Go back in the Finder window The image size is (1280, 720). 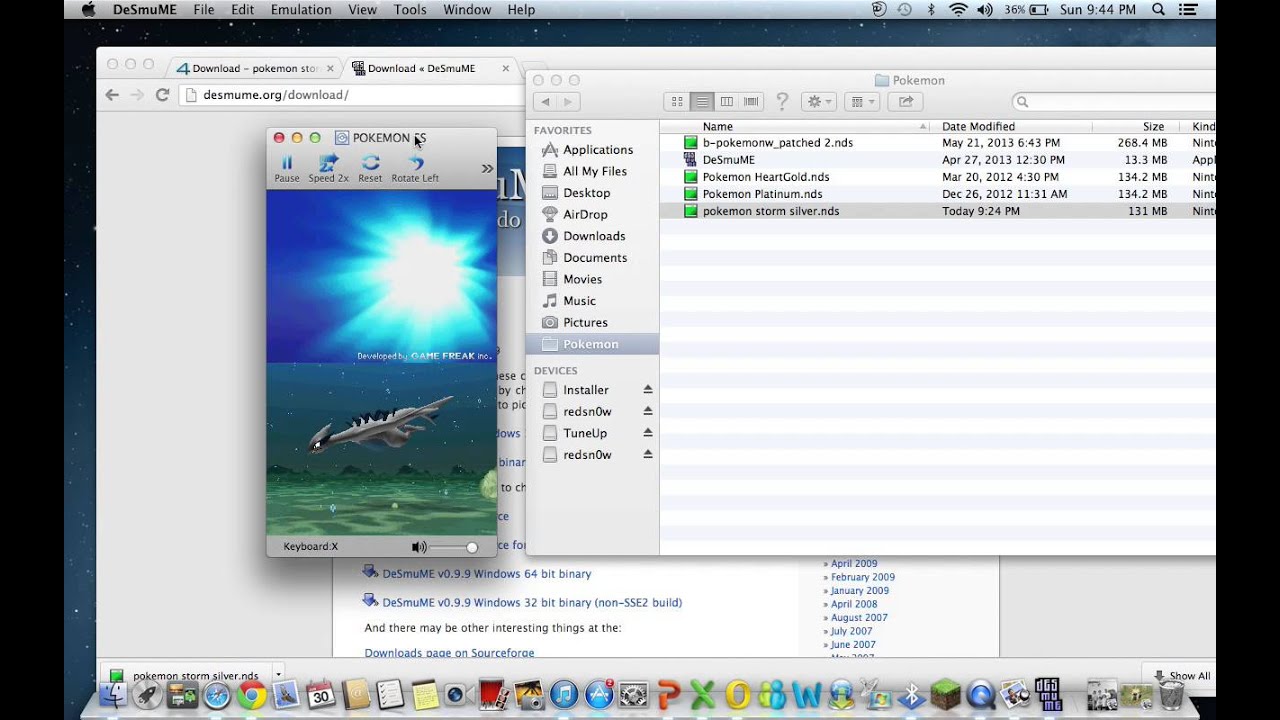545,101
